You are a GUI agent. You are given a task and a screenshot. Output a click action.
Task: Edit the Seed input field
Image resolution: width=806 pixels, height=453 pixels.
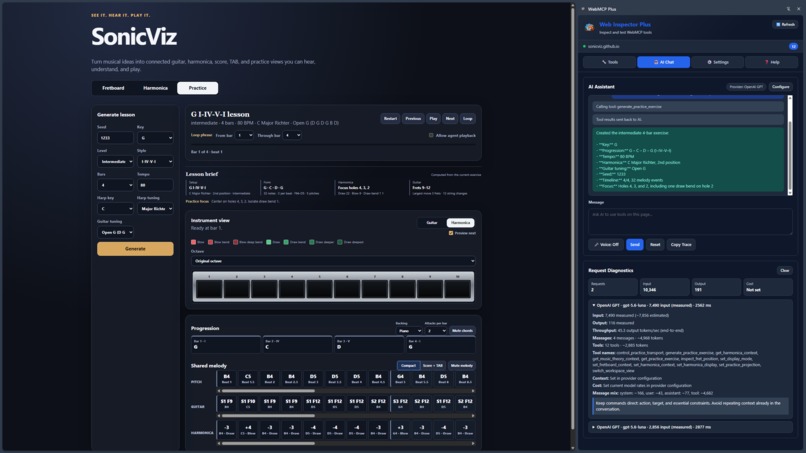(115, 138)
